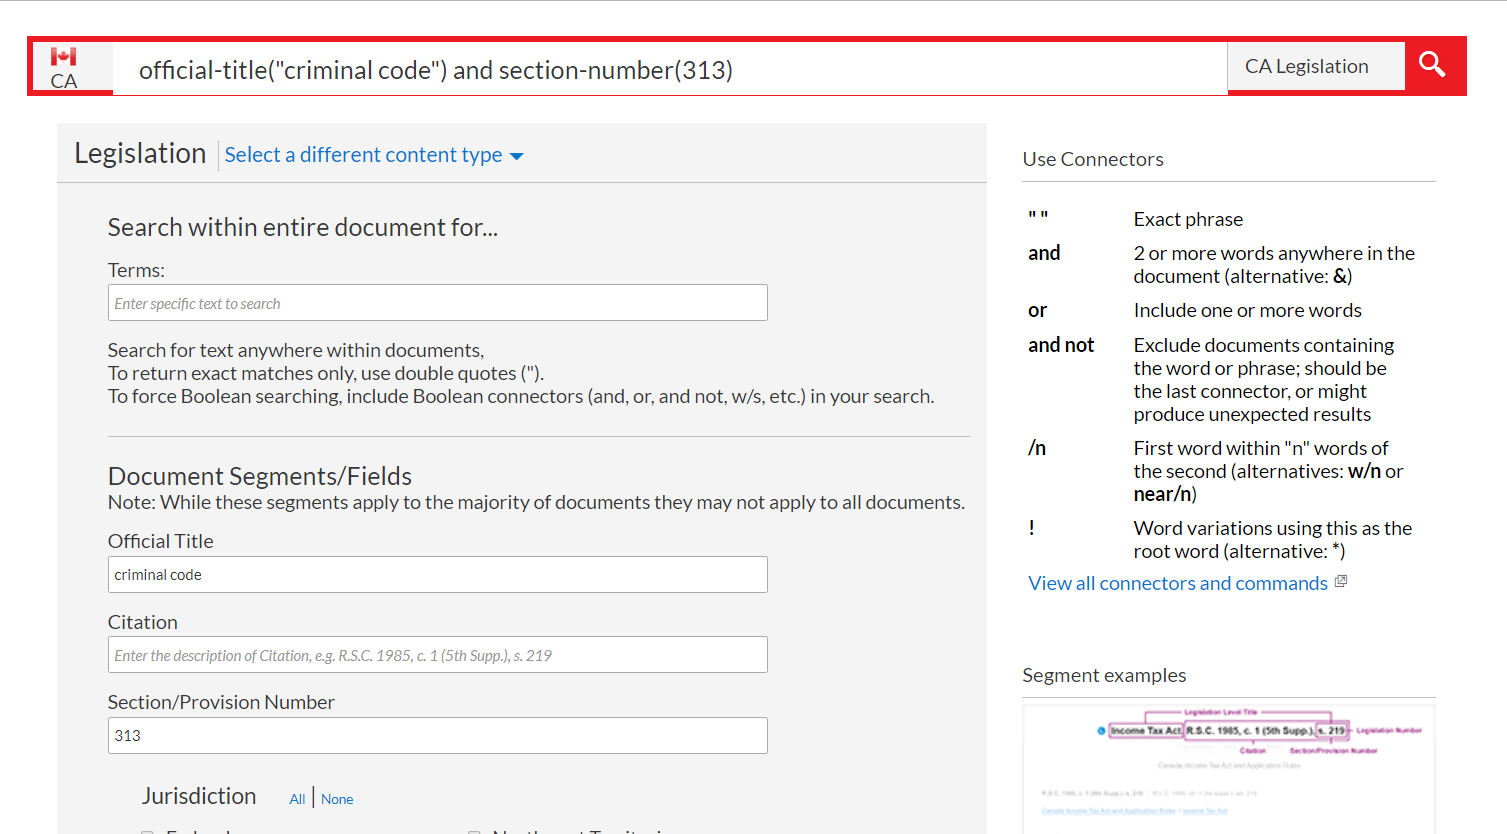Insert the exact phrase quotes connector

[x=1038, y=218]
